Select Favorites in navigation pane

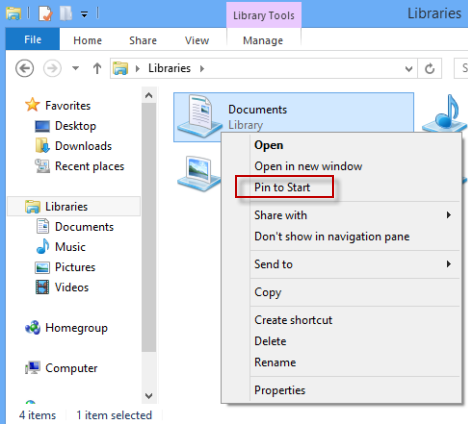(68, 106)
